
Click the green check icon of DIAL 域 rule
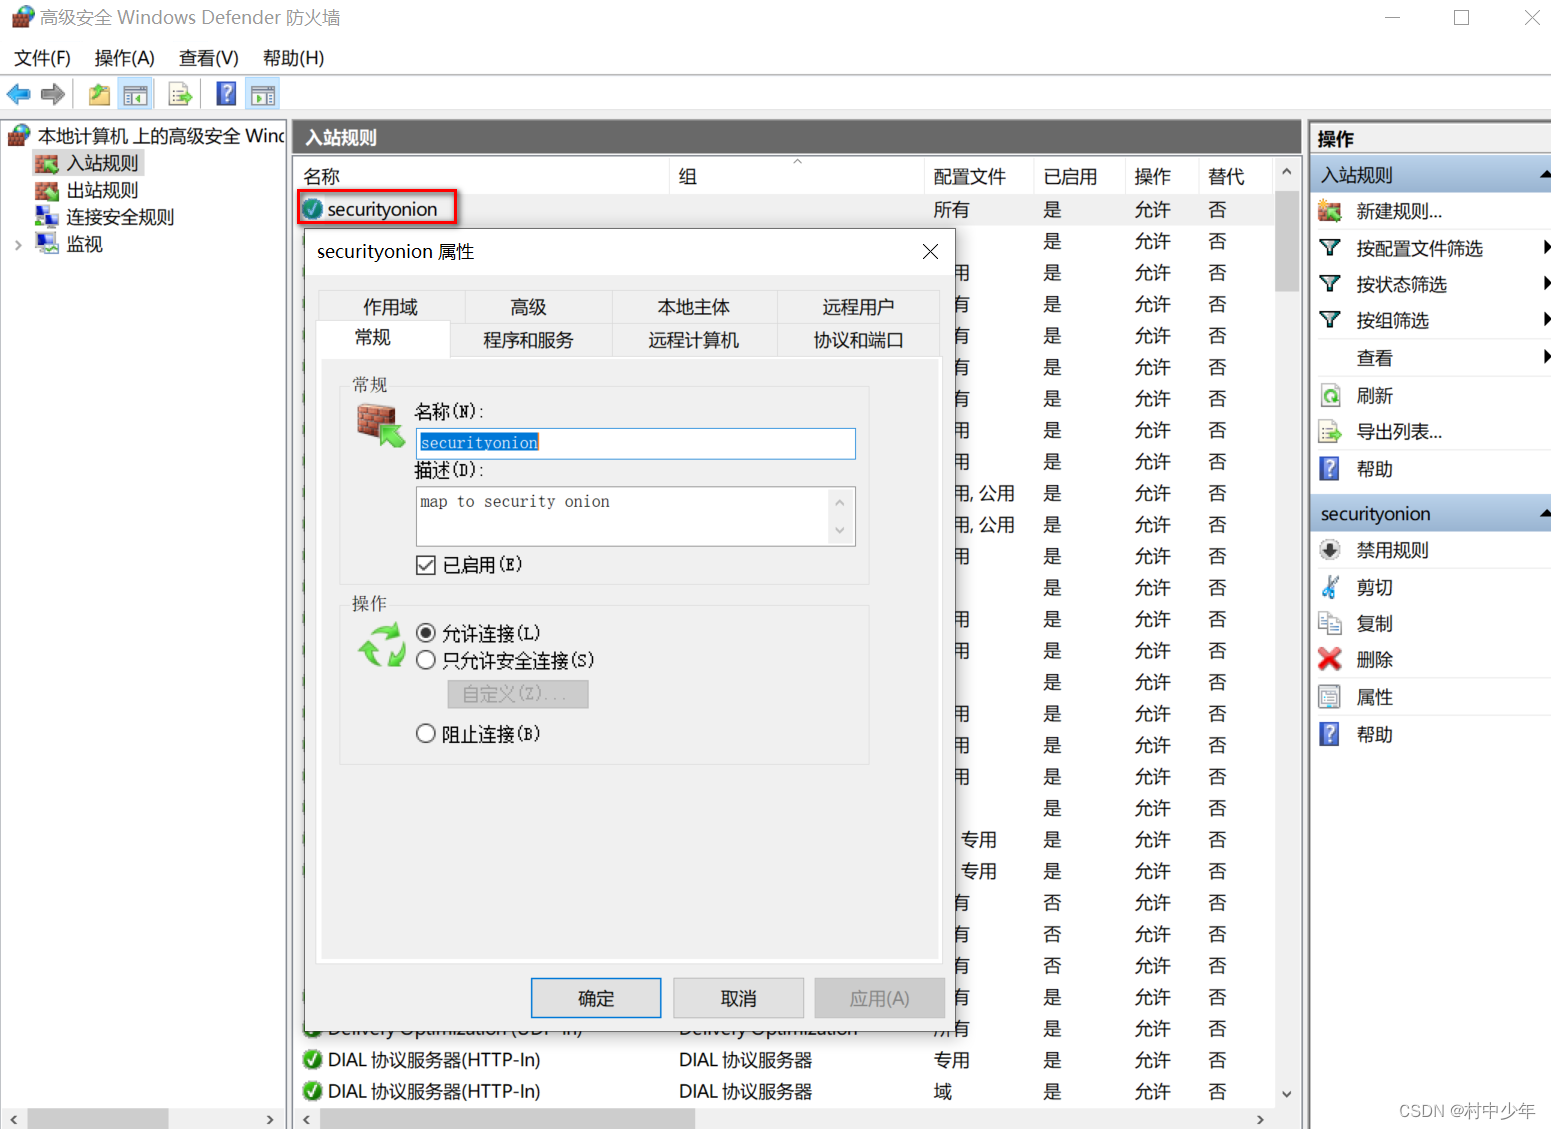pyautogui.click(x=313, y=1091)
